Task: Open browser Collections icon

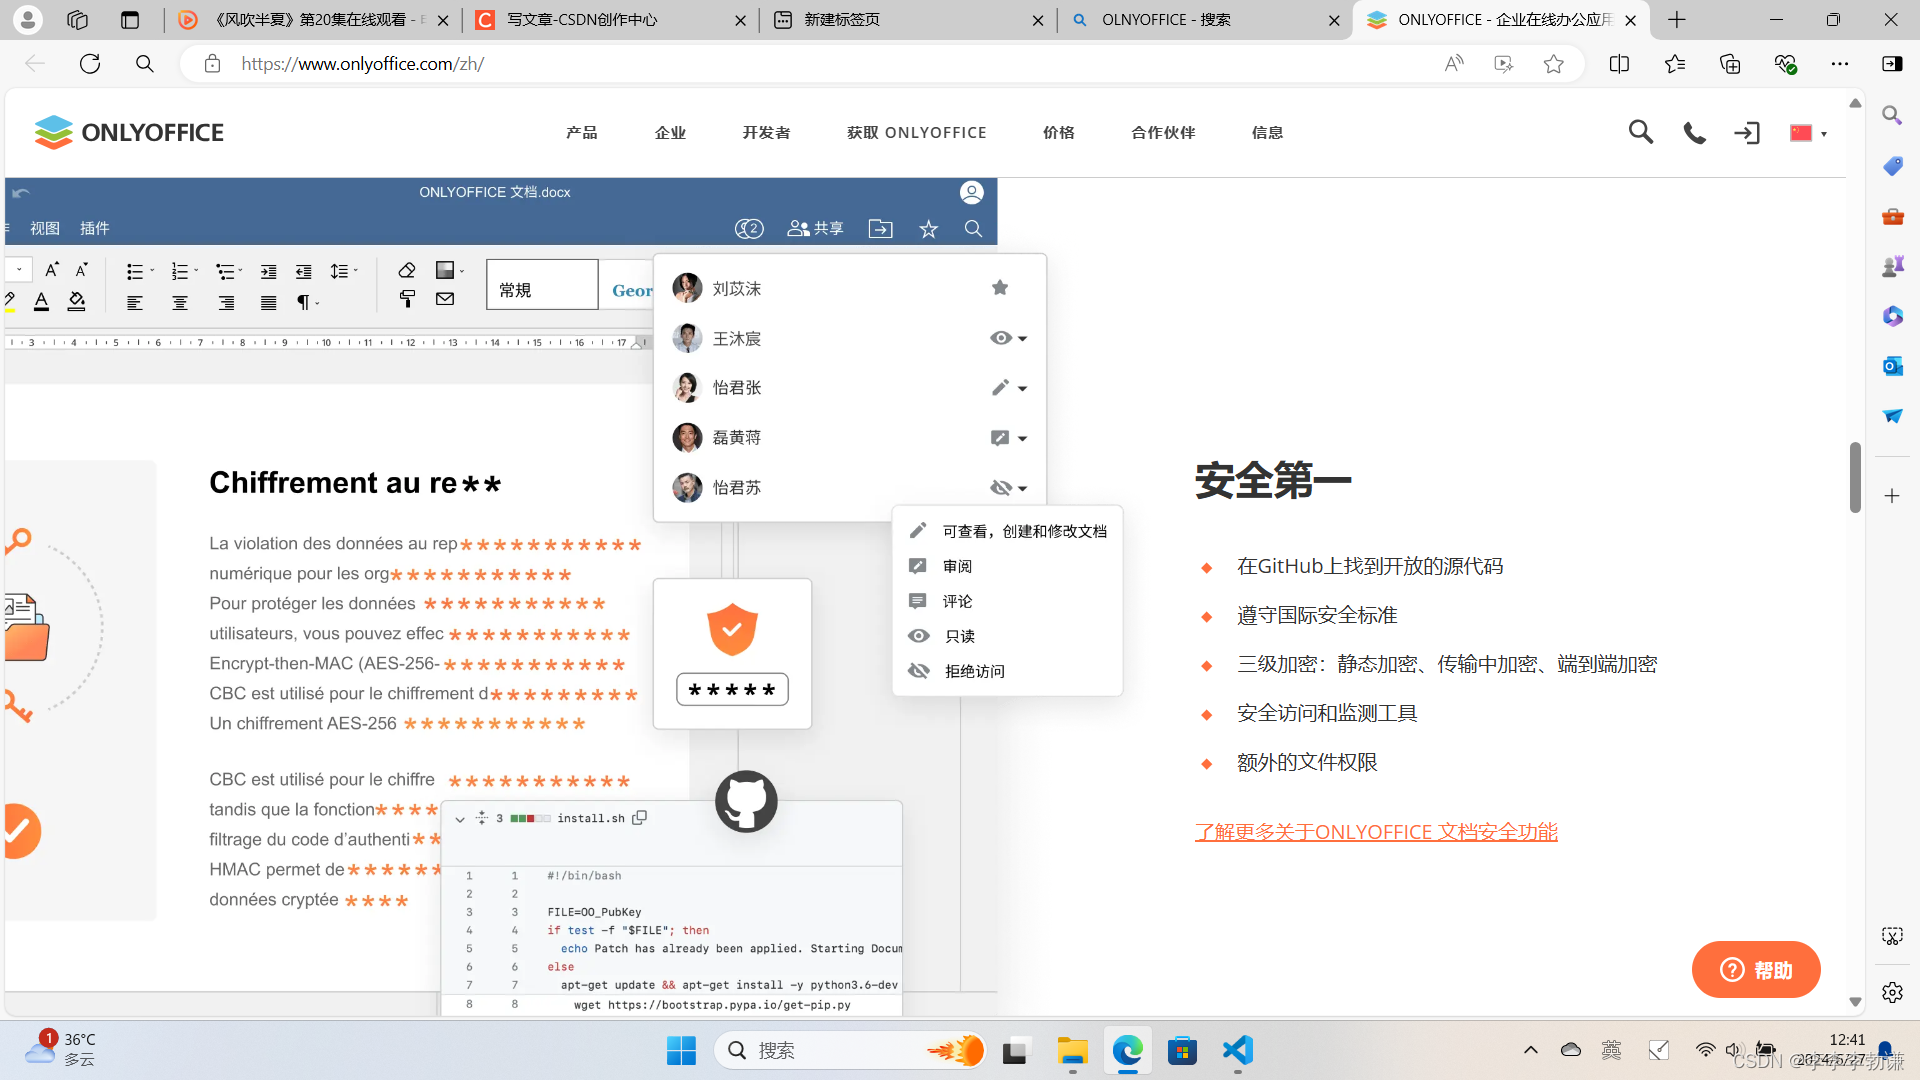Action: [1730, 64]
